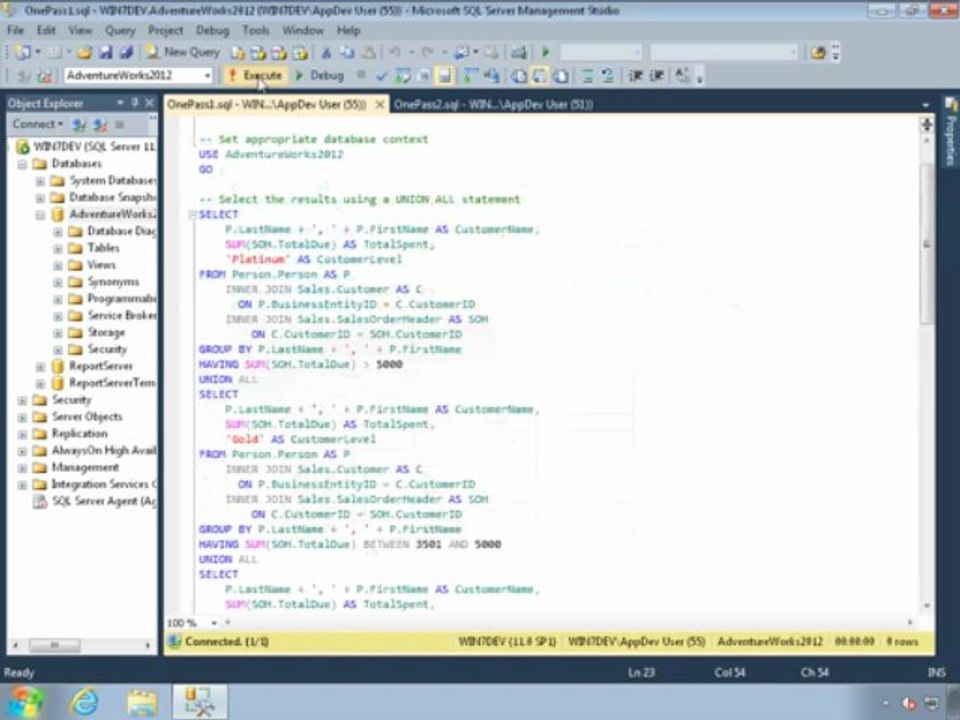Specify Values for Template Parameters icon
Viewport: 960px width, 720px height.
681,76
